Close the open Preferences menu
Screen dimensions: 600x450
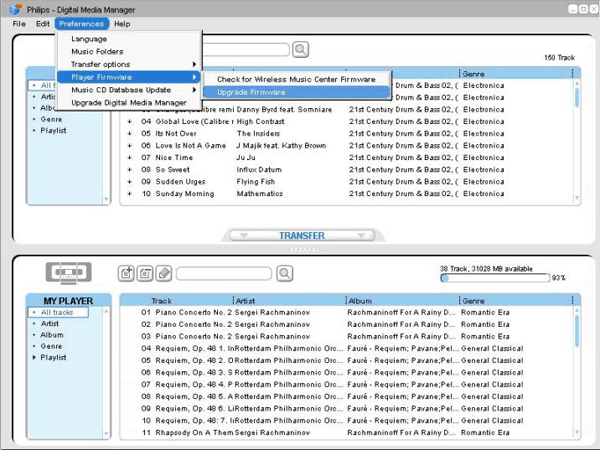[82, 24]
